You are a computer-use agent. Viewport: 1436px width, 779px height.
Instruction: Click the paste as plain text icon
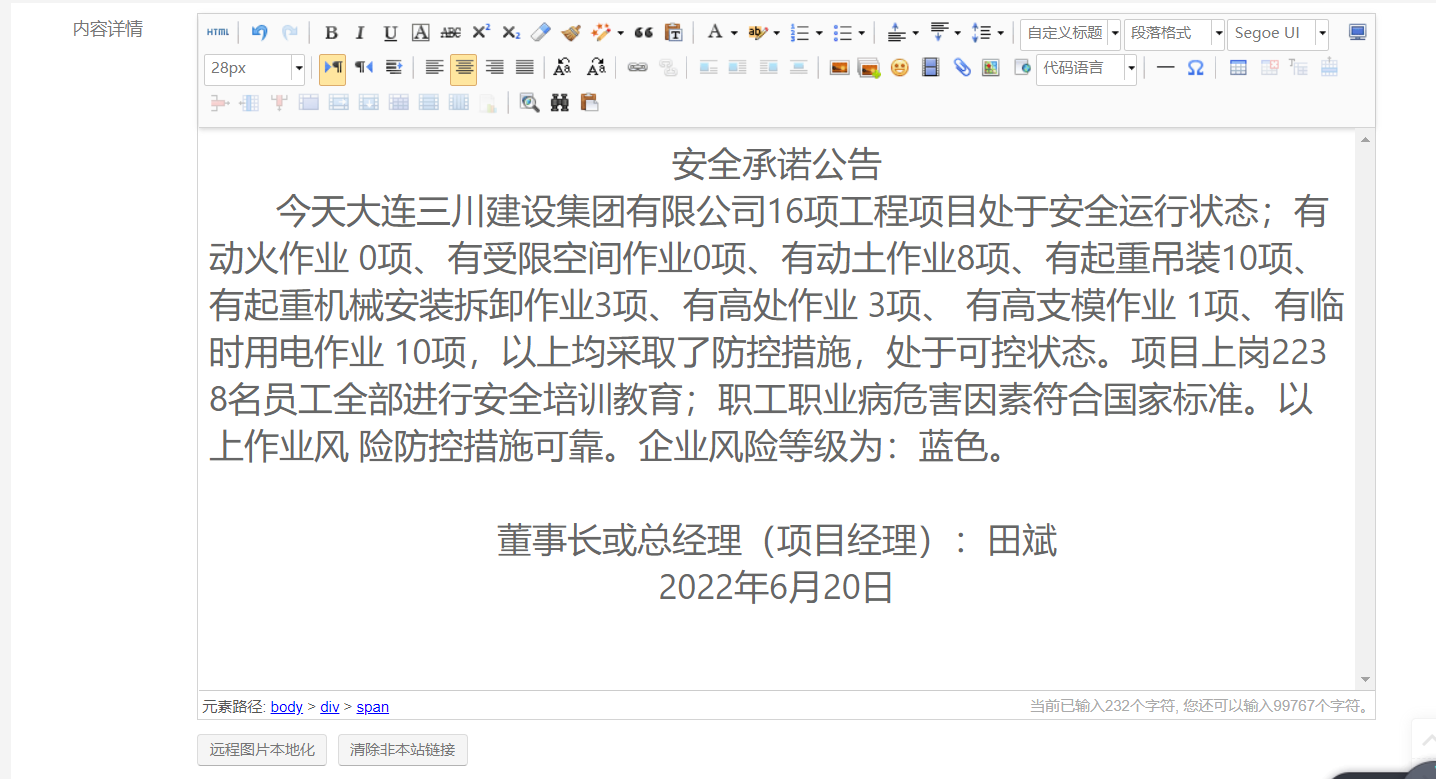point(674,33)
